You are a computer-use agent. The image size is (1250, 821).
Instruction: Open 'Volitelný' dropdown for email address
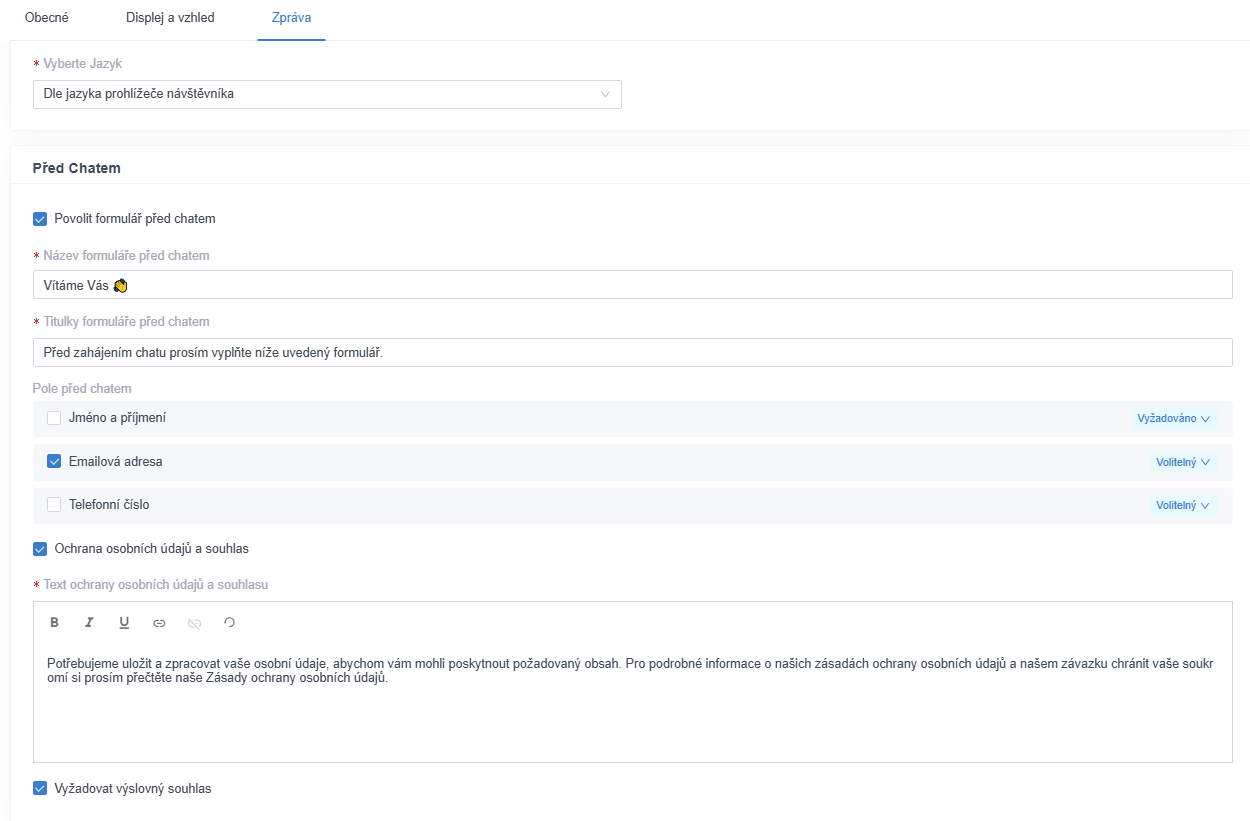pyautogui.click(x=1182, y=462)
